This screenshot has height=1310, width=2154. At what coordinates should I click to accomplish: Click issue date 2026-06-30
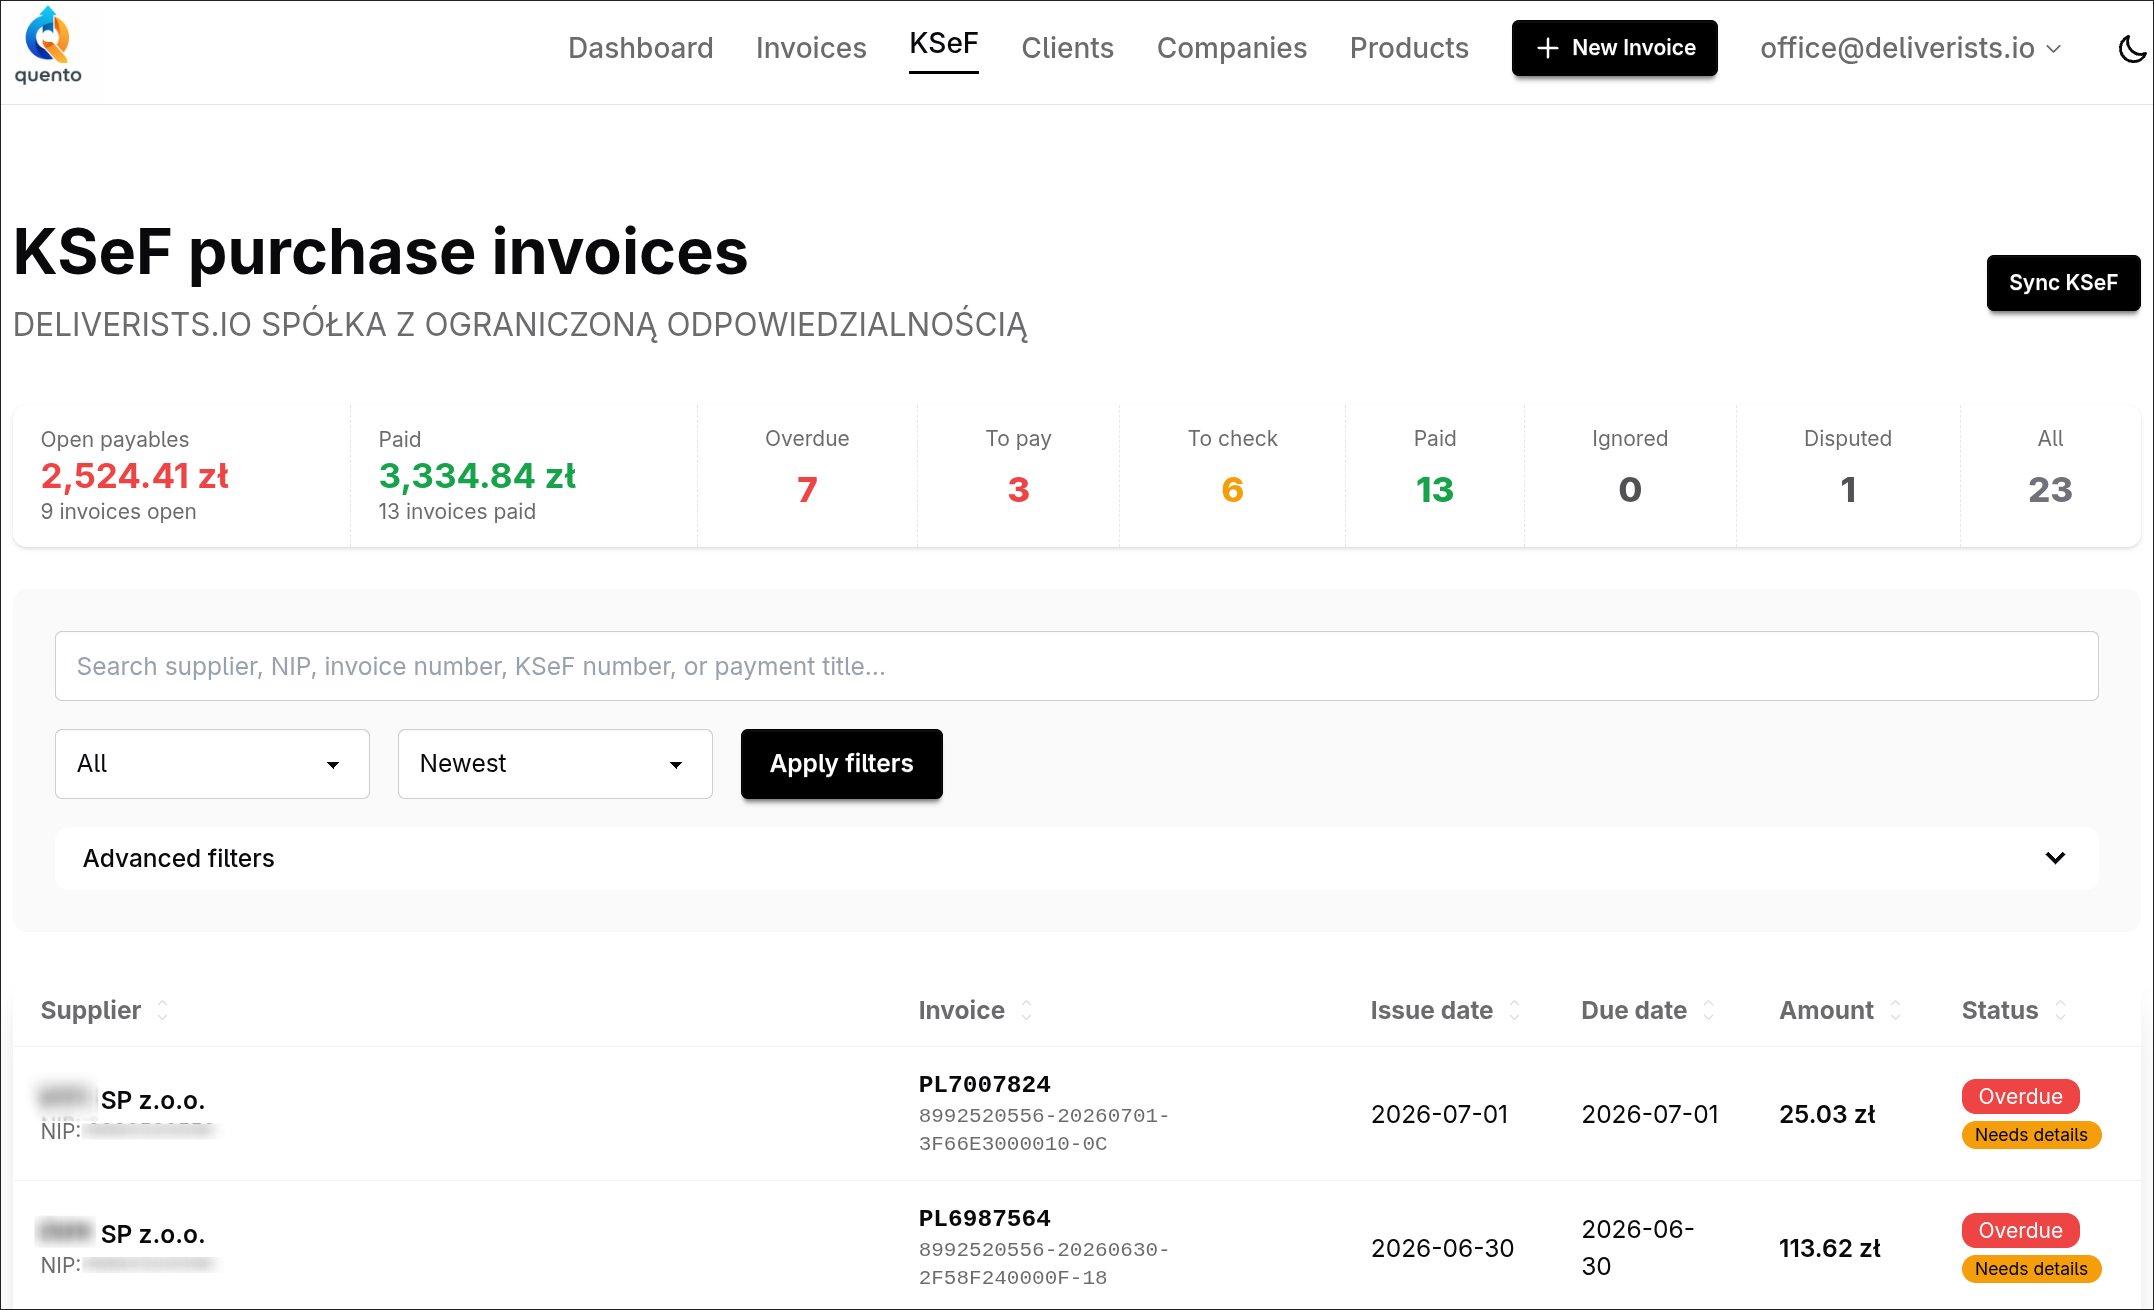1442,1249
